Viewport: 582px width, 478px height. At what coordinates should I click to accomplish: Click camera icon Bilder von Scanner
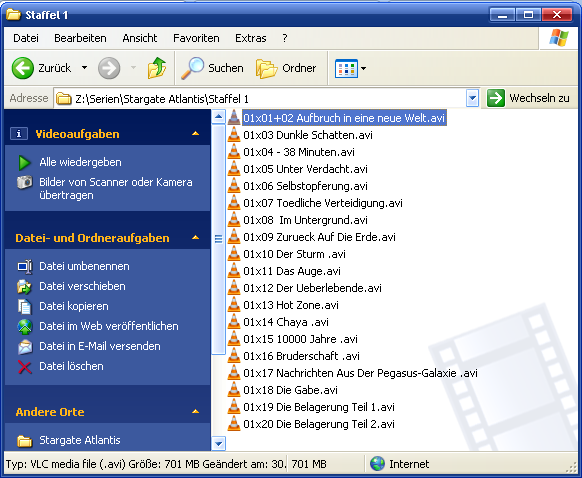24,182
